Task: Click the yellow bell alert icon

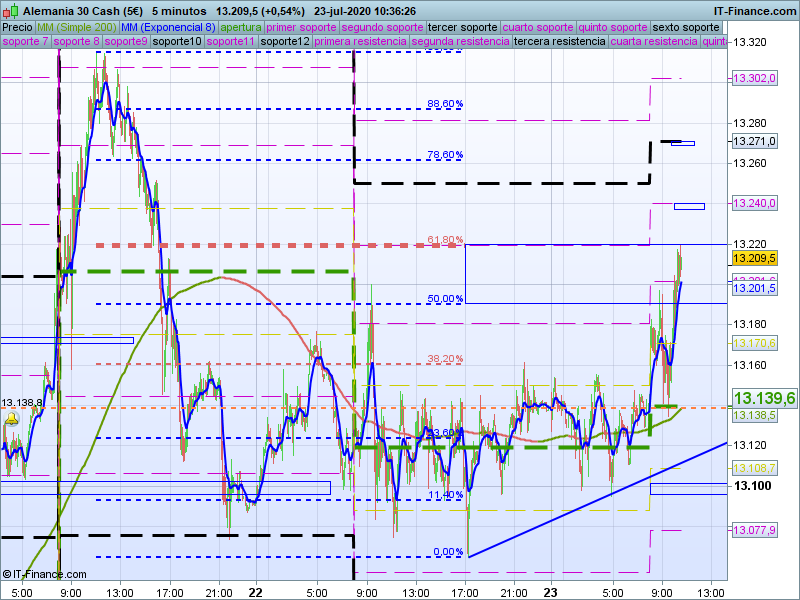Action: click(x=12, y=419)
